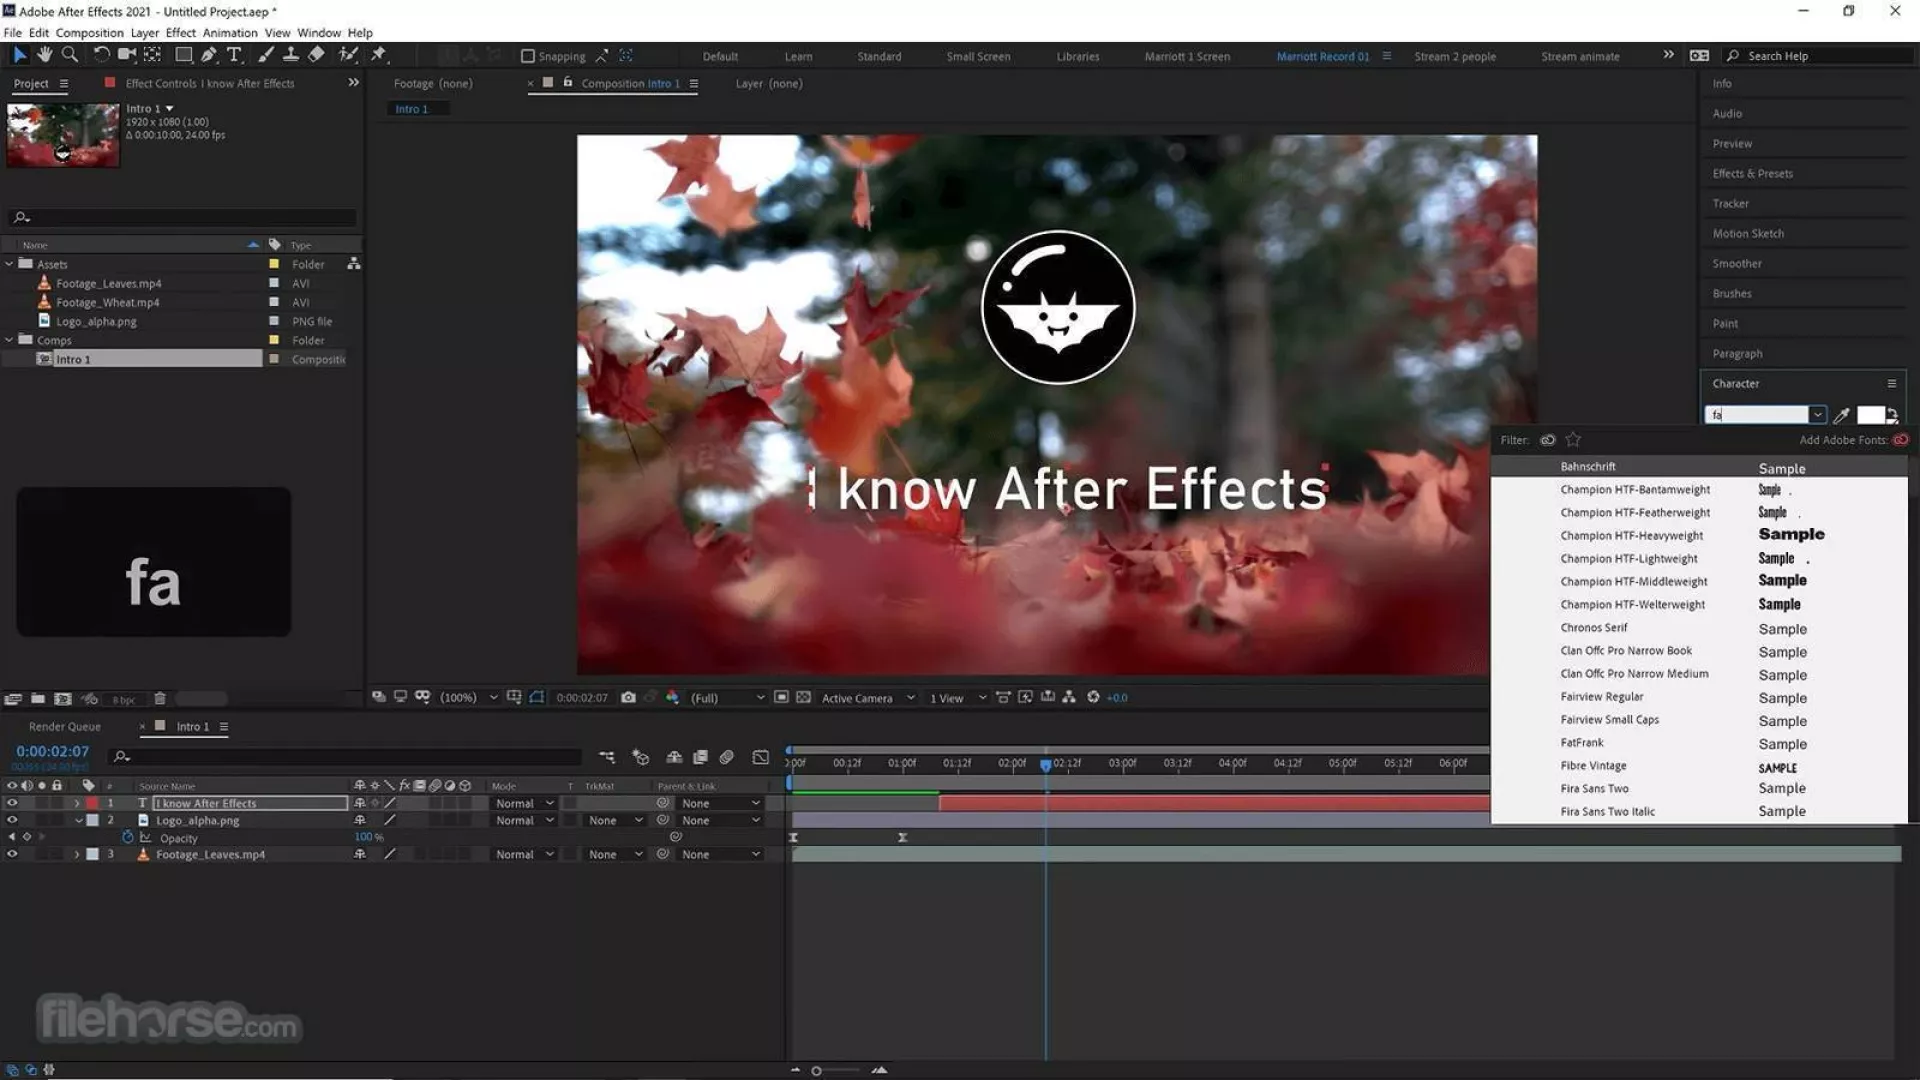The width and height of the screenshot is (1920, 1080).
Task: Choose the Fira Sans Two font
Action: coord(1594,788)
